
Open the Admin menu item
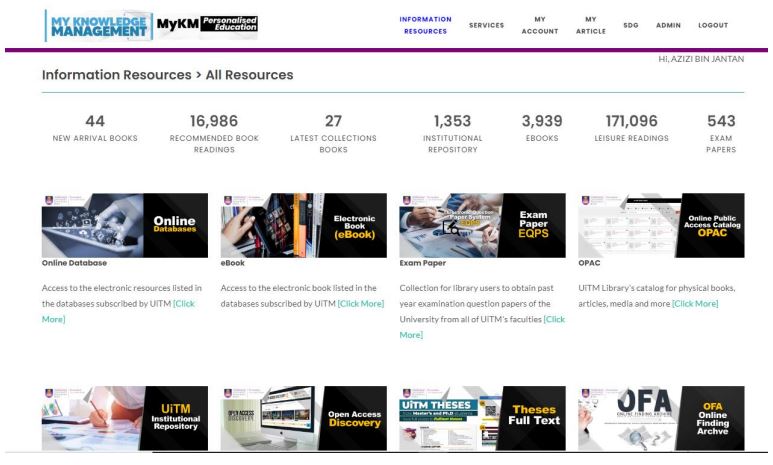pos(668,25)
